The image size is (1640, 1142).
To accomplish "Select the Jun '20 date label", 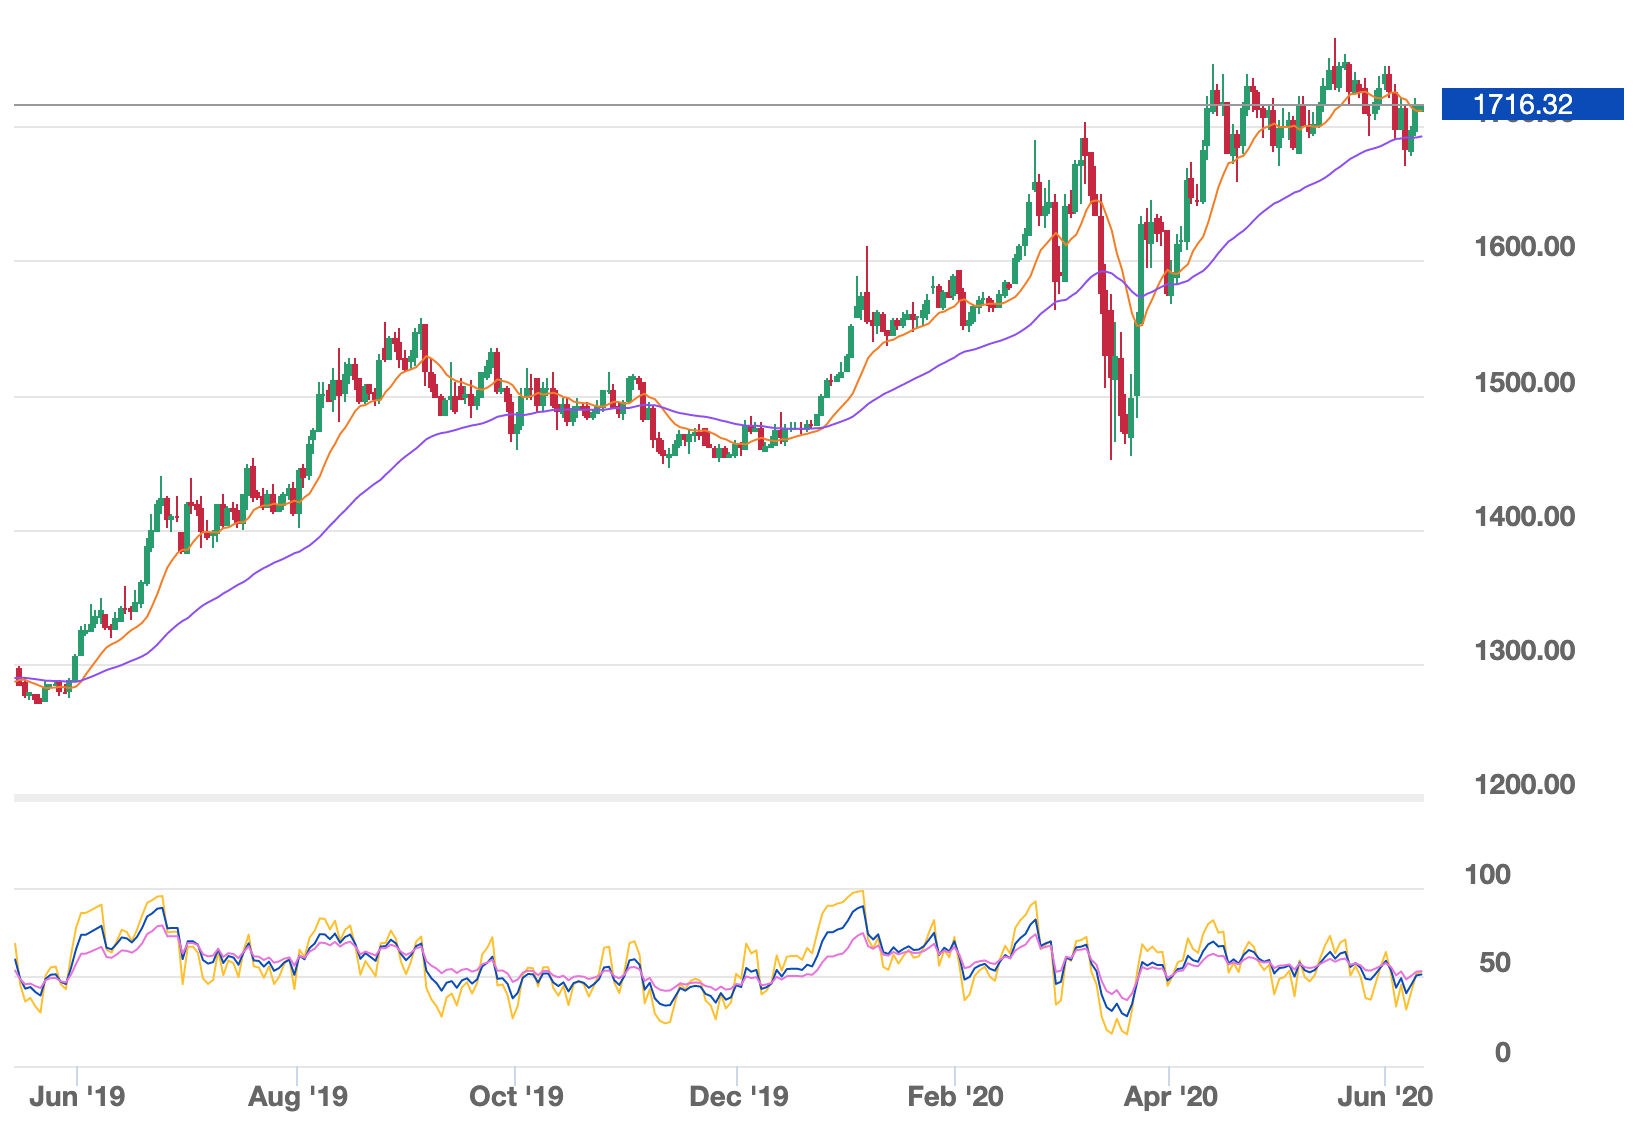I will click(1385, 1097).
